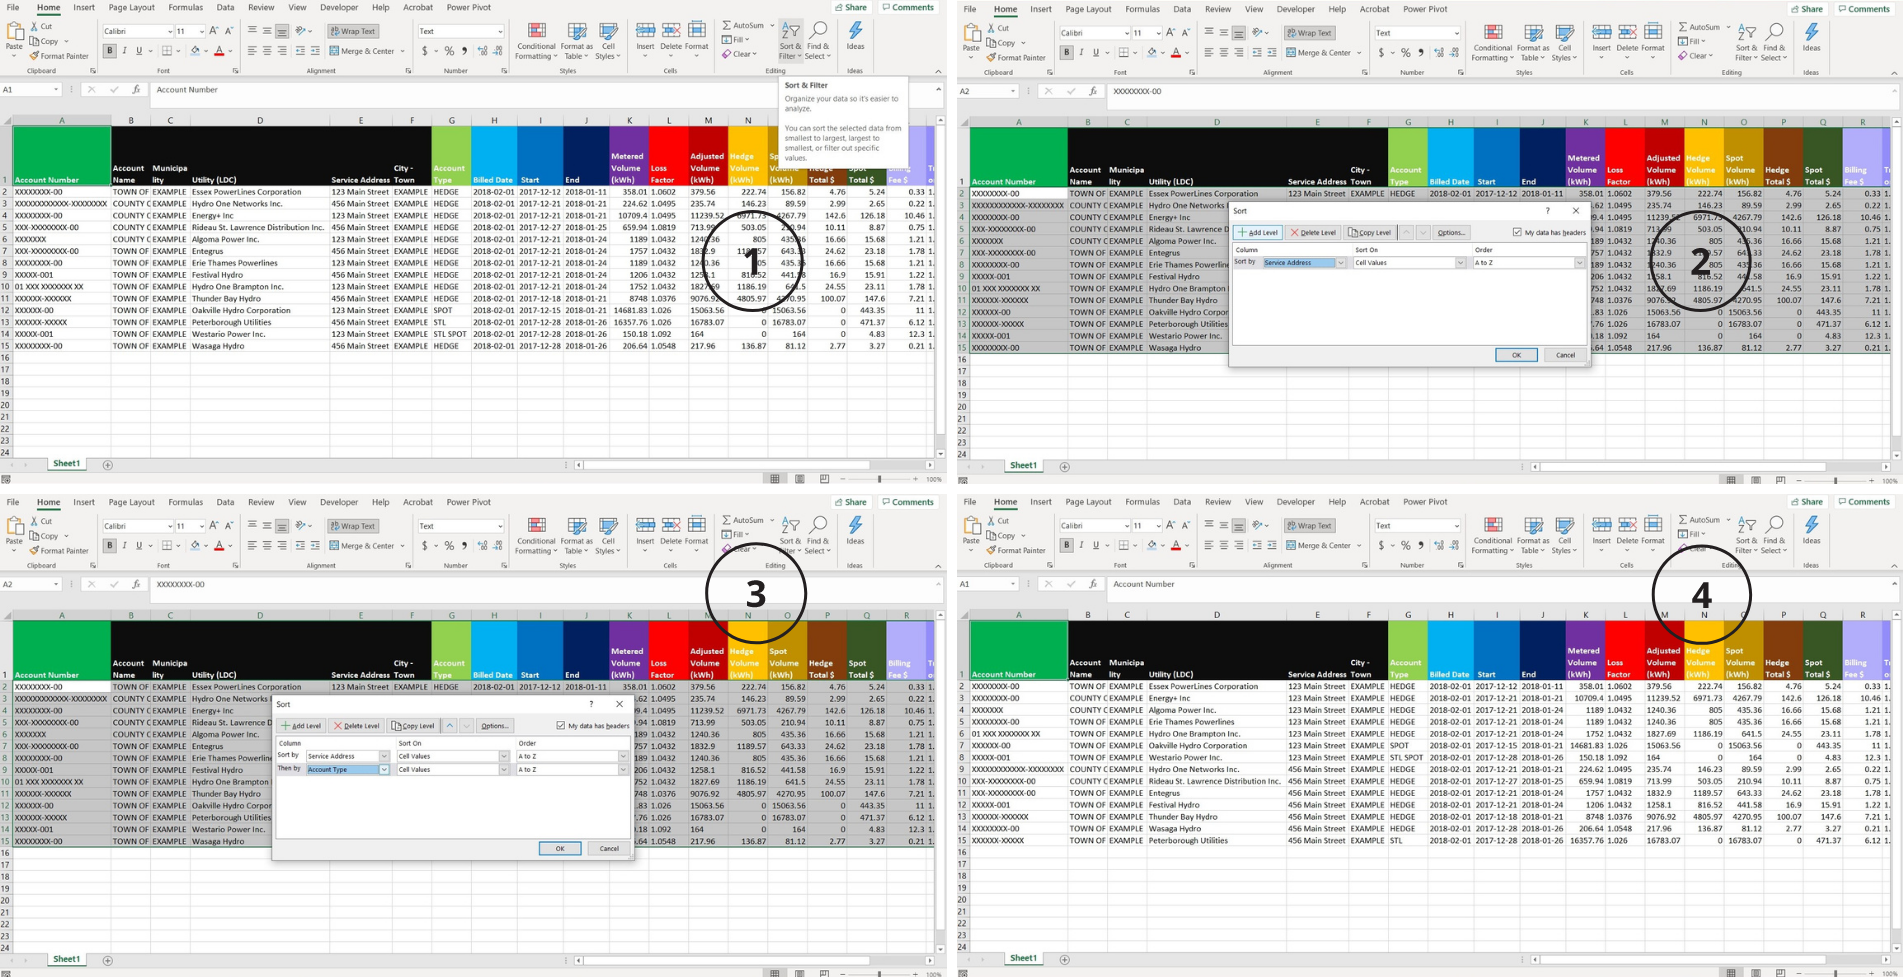This screenshot has width=1903, height=977.
Task: Open Ideas in top-left Excel window
Action: point(855,36)
